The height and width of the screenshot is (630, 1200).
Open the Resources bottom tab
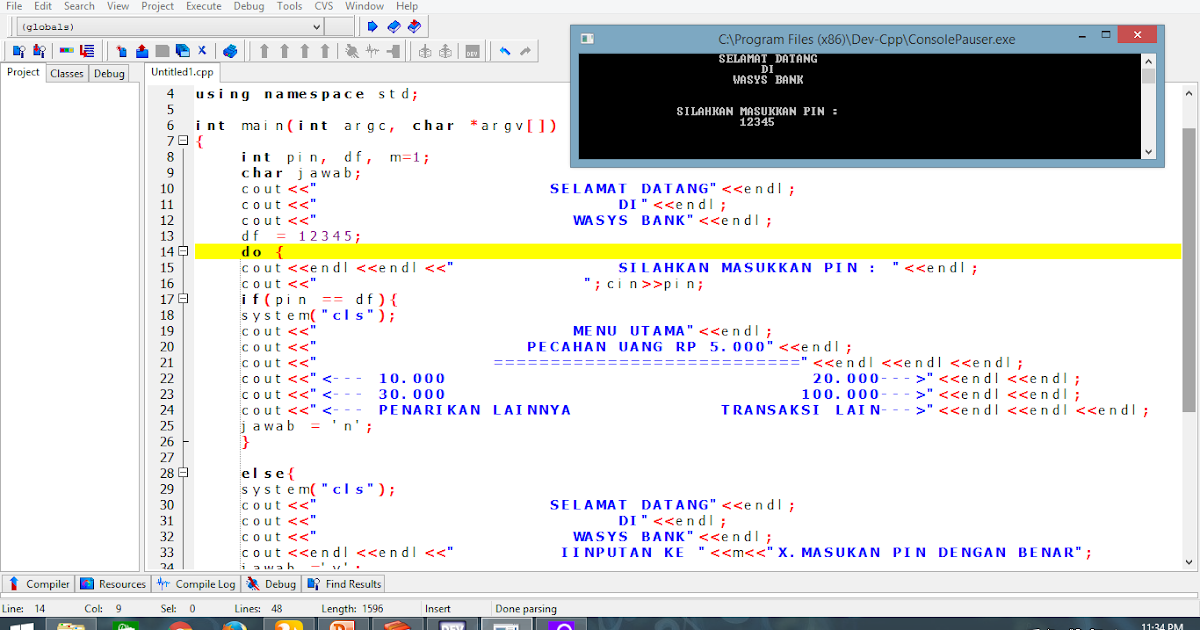[x=113, y=584]
